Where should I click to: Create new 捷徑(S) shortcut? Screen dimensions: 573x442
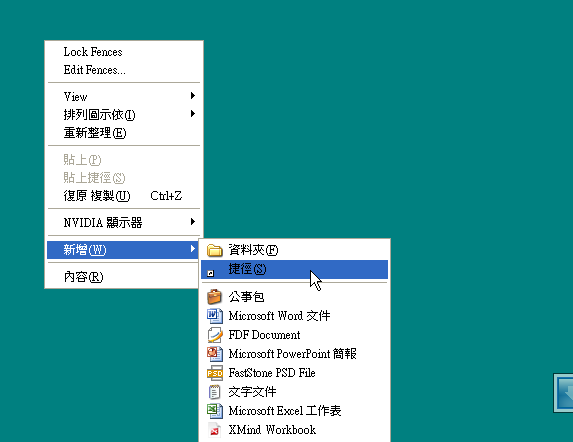[x=294, y=269]
